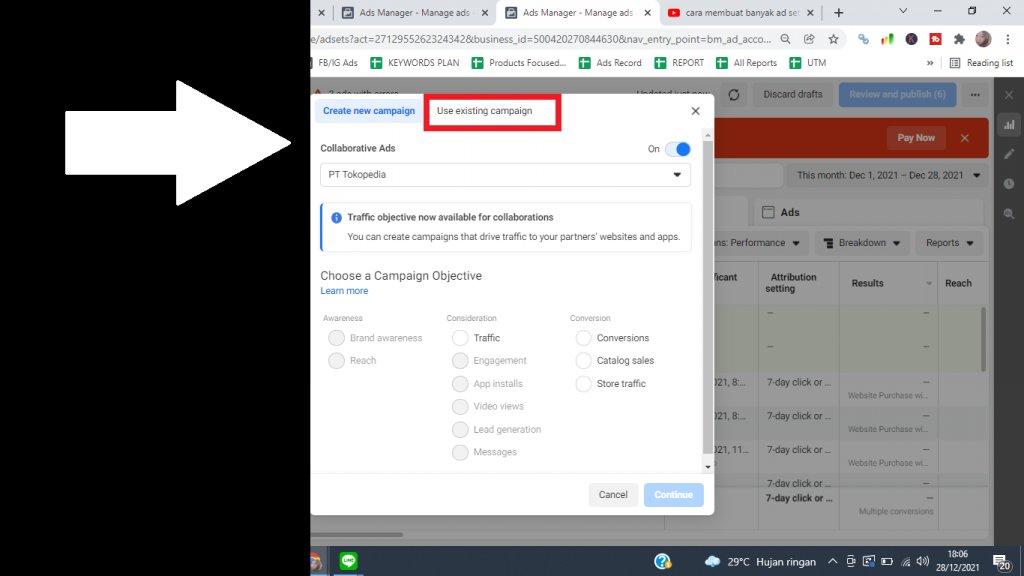
Task: Open the Chrome profile avatar
Action: point(983,39)
